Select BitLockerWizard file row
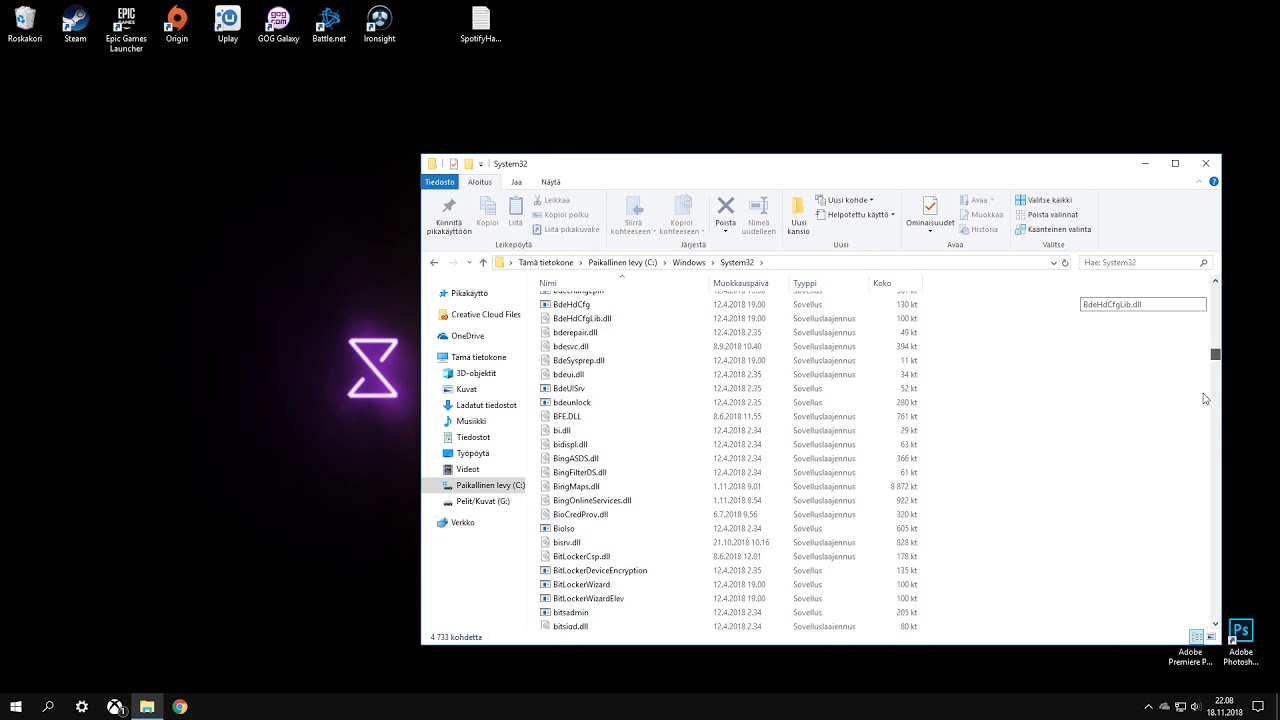 728,584
